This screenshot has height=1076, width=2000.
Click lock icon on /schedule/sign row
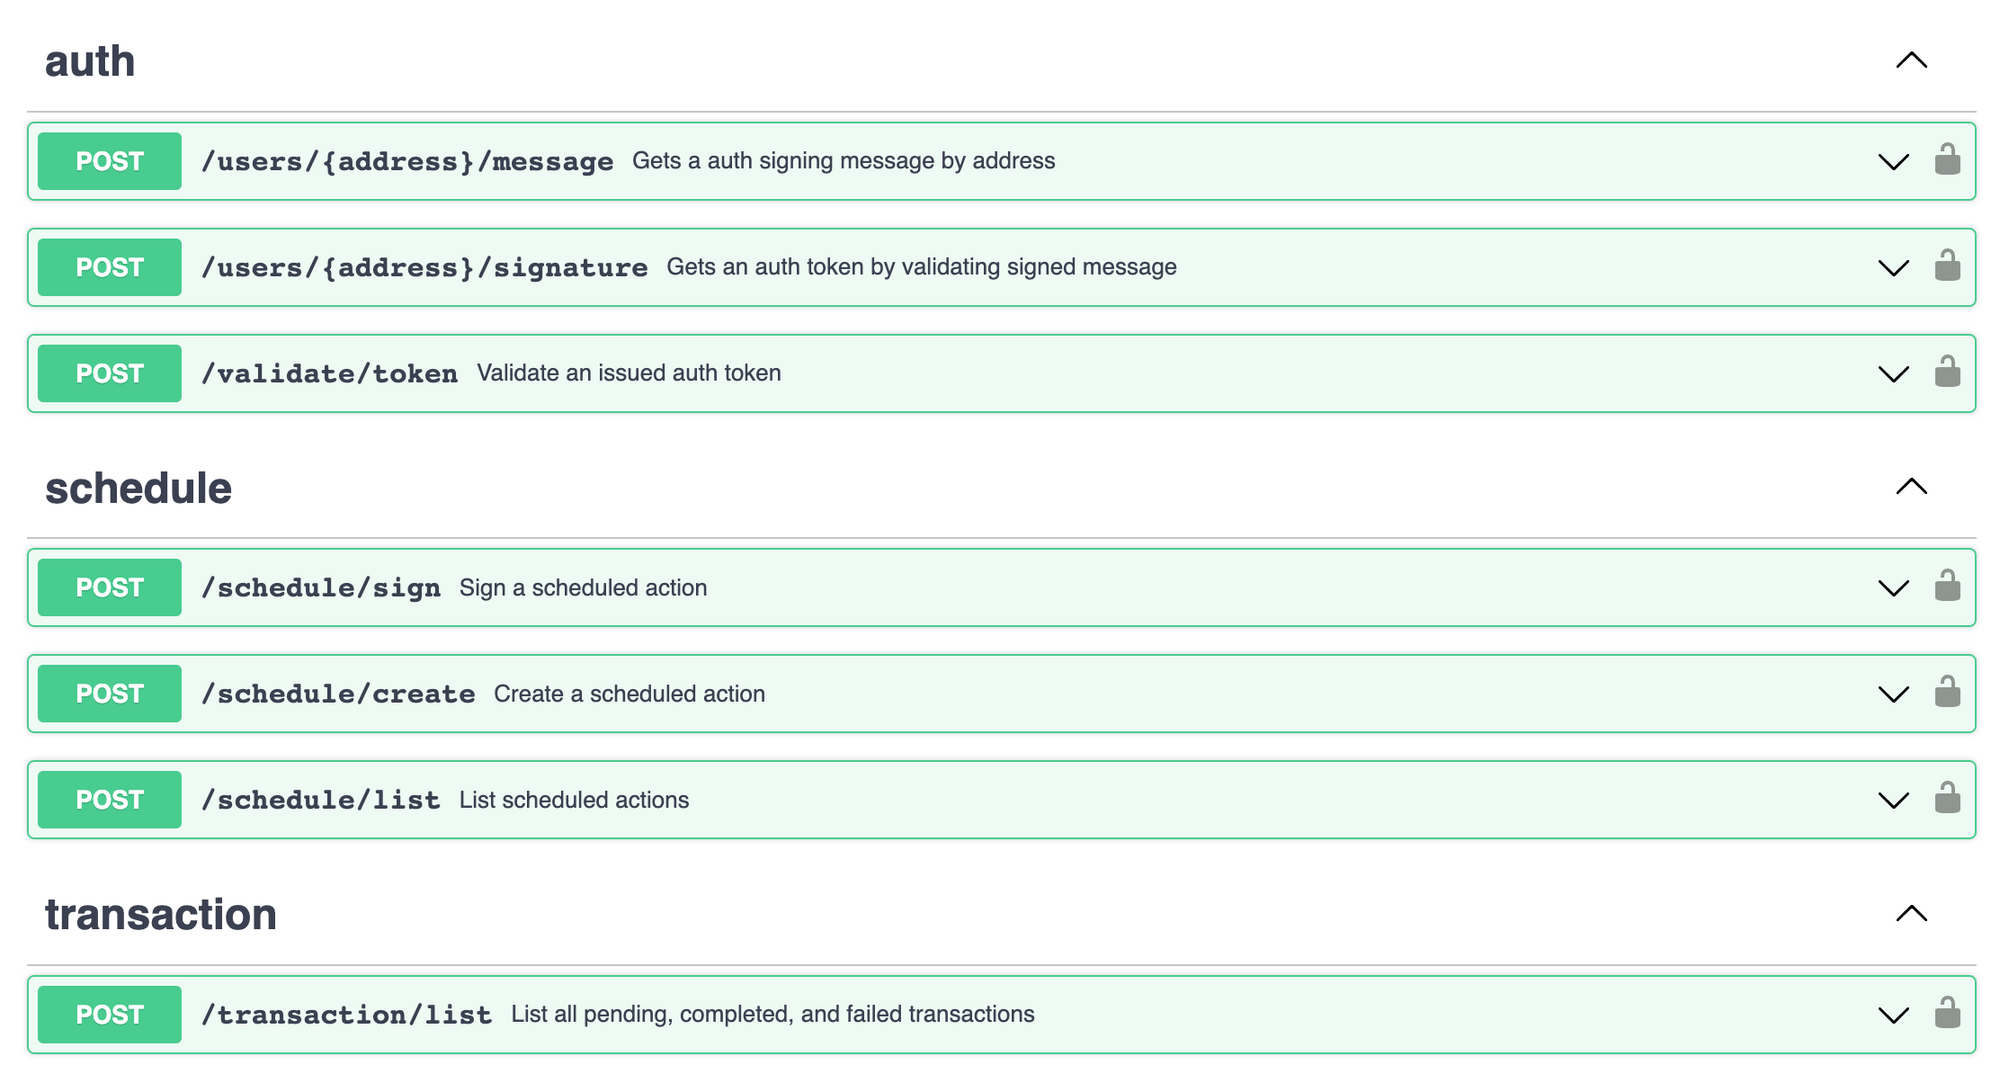(1947, 585)
